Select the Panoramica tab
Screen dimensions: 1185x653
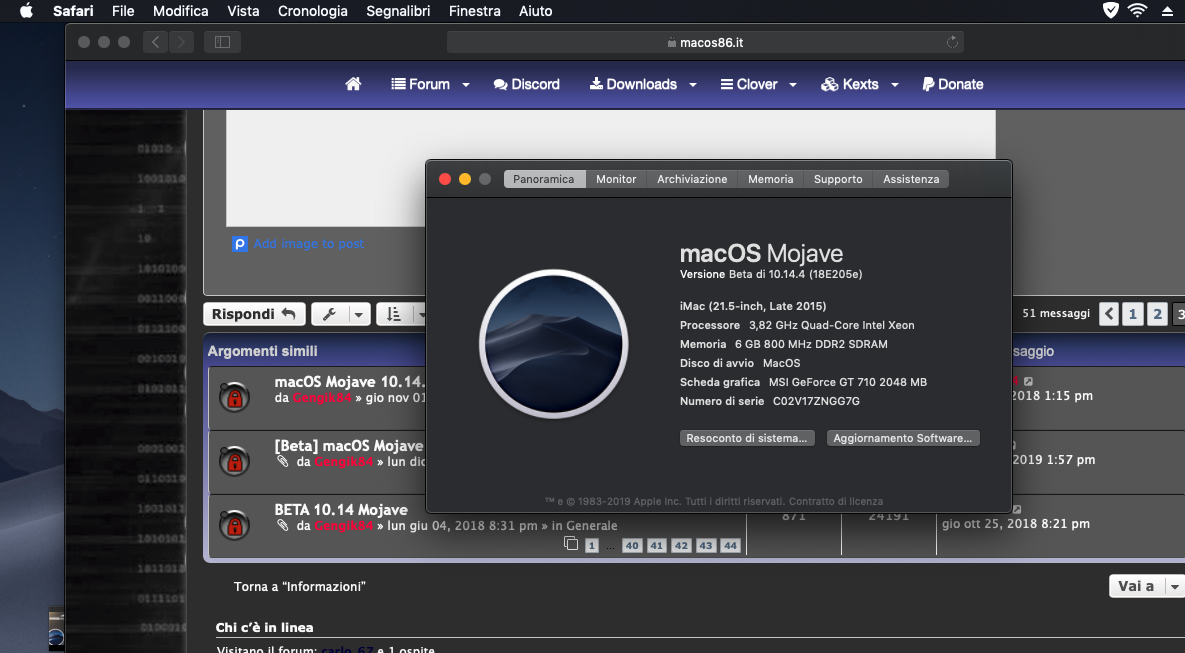tap(544, 179)
